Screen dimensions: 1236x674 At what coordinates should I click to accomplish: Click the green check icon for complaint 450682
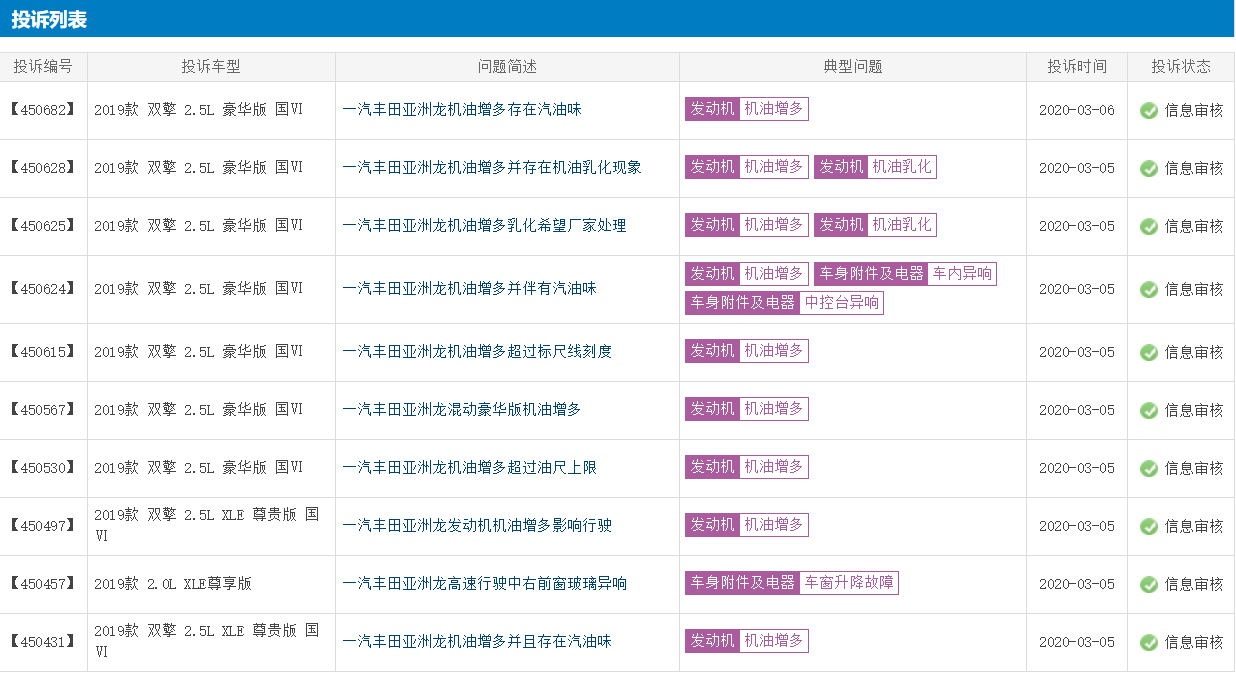point(1149,110)
